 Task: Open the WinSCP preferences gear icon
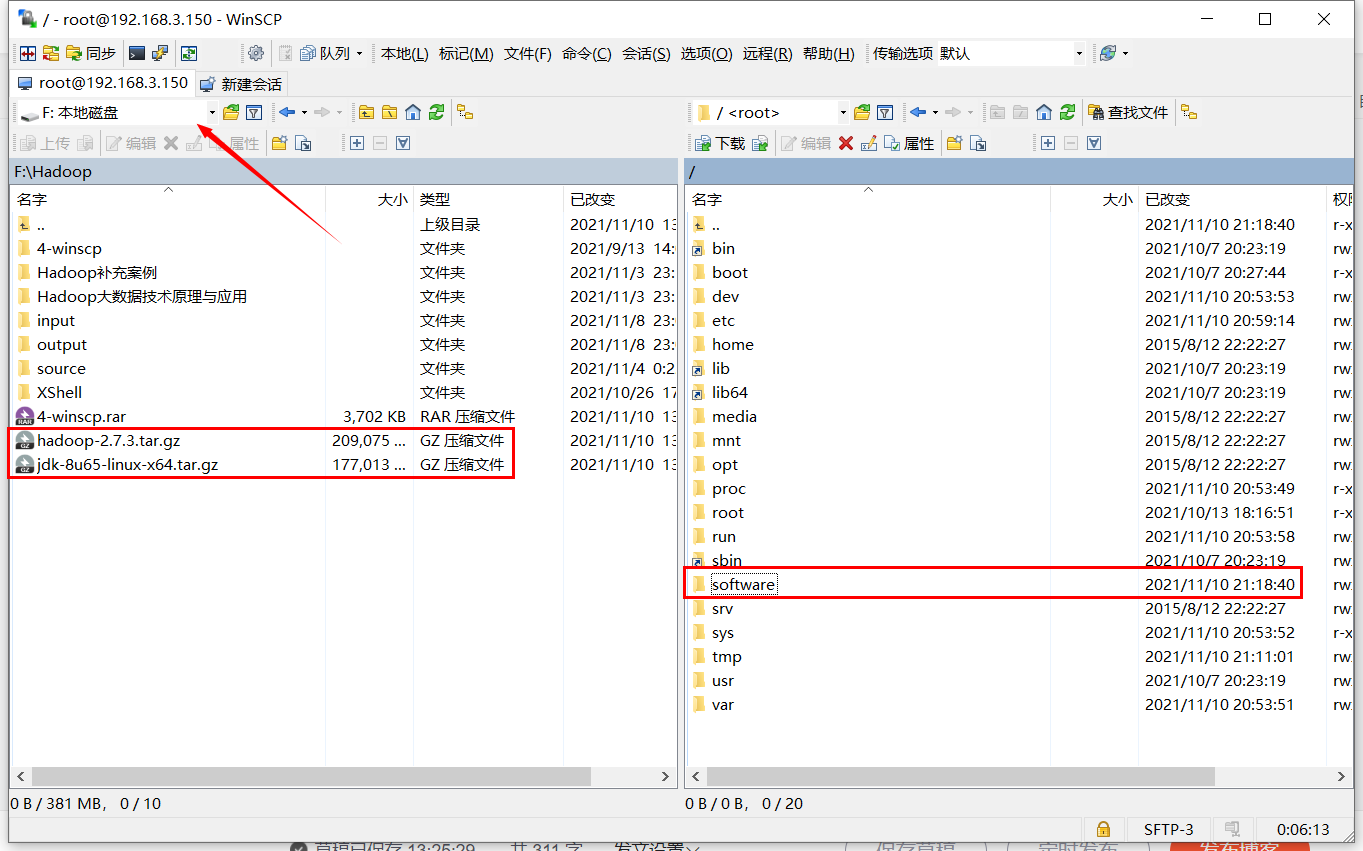point(257,53)
